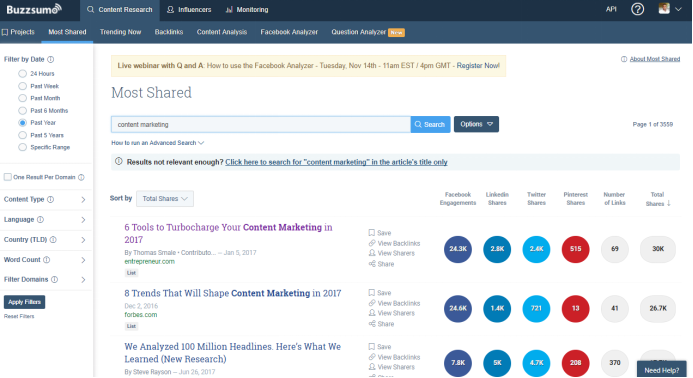The height and width of the screenshot is (378, 693).
Task: Select the Specific Range date filter
Action: coord(23,147)
